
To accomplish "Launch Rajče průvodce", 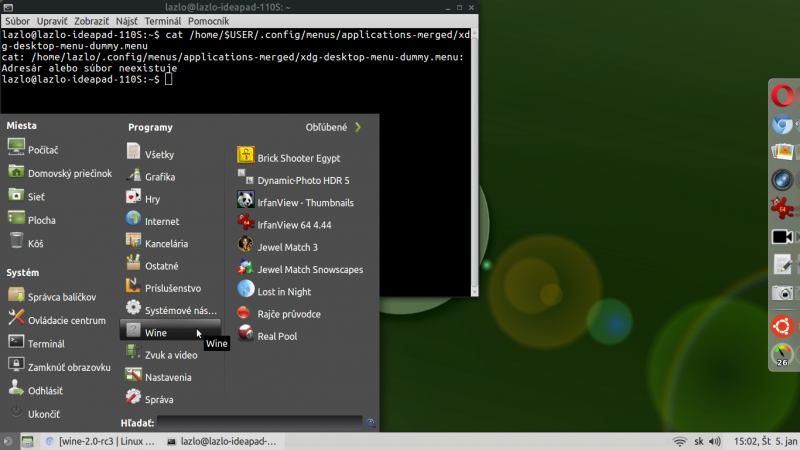I will point(279,314).
